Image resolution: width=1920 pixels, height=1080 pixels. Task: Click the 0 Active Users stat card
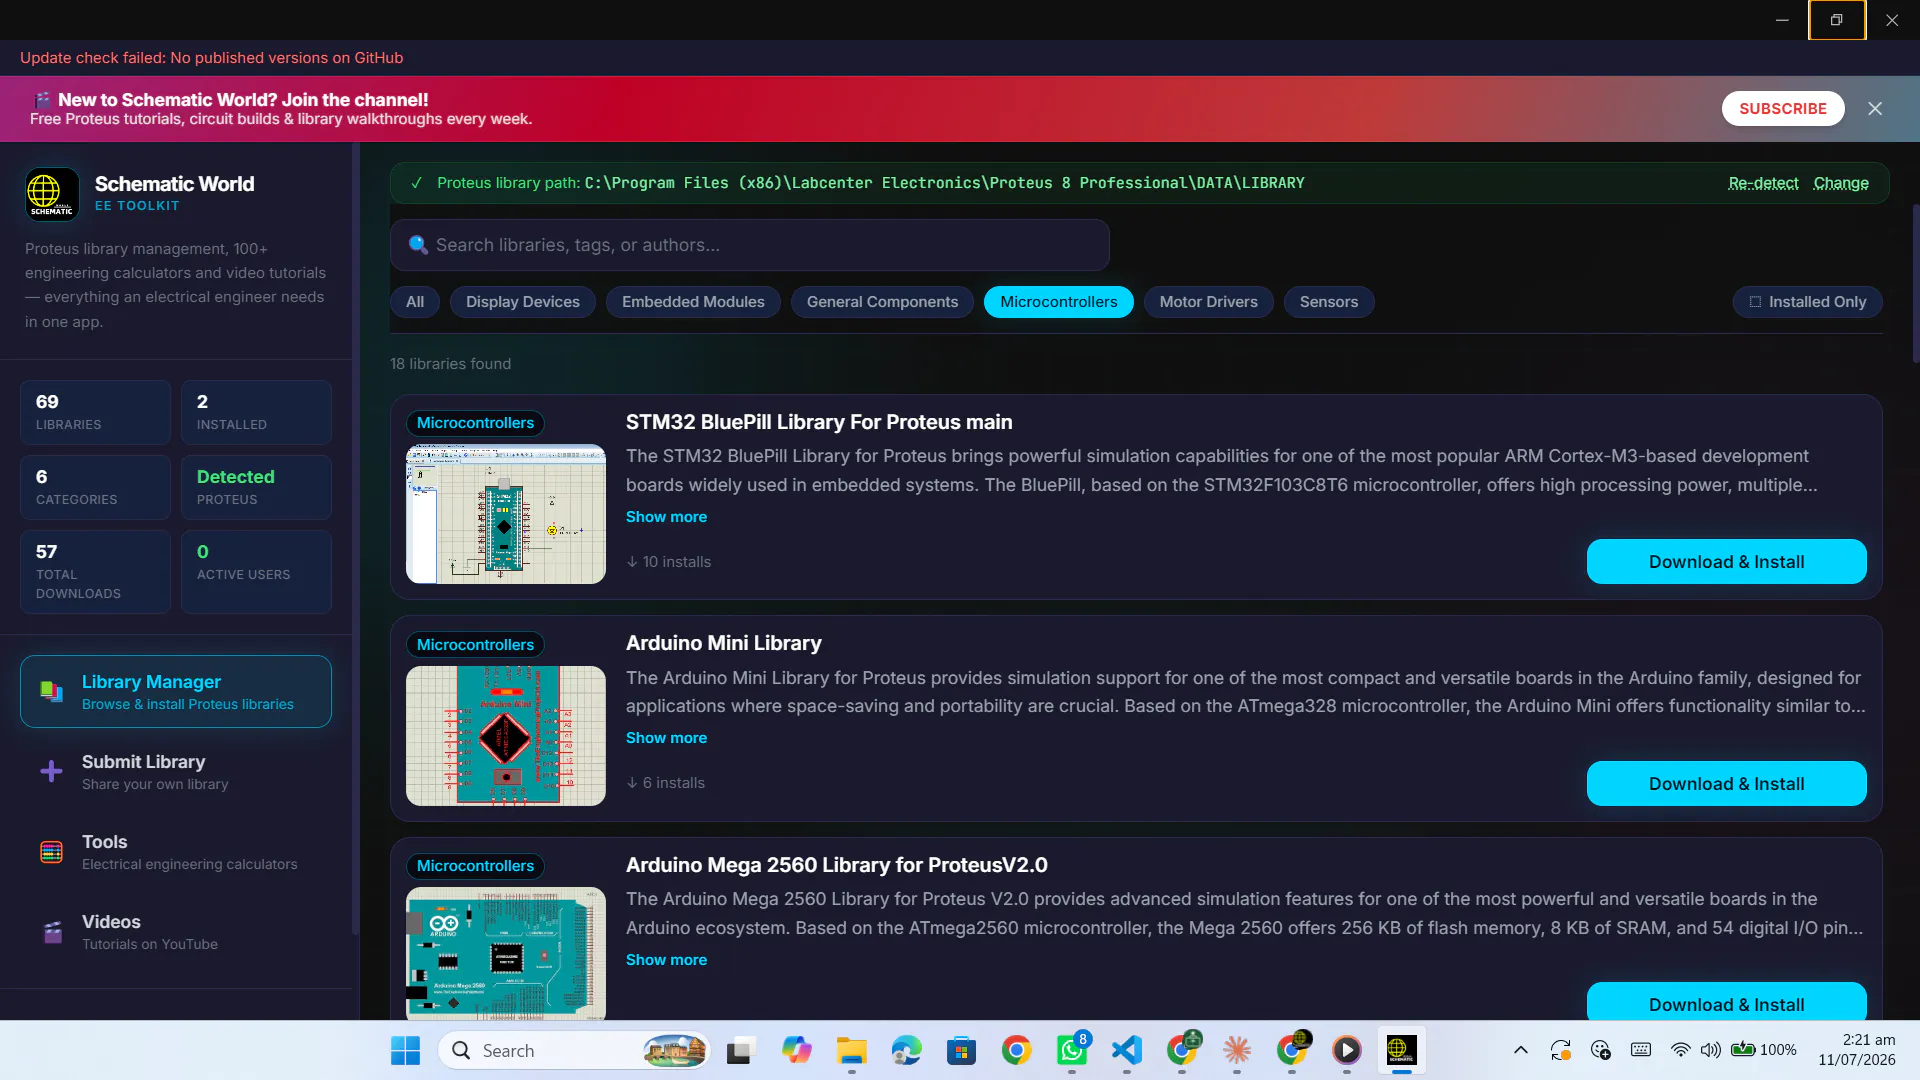click(256, 571)
